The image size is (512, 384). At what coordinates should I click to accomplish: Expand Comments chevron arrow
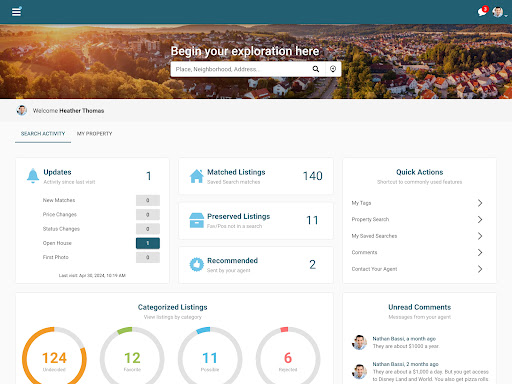click(x=480, y=252)
